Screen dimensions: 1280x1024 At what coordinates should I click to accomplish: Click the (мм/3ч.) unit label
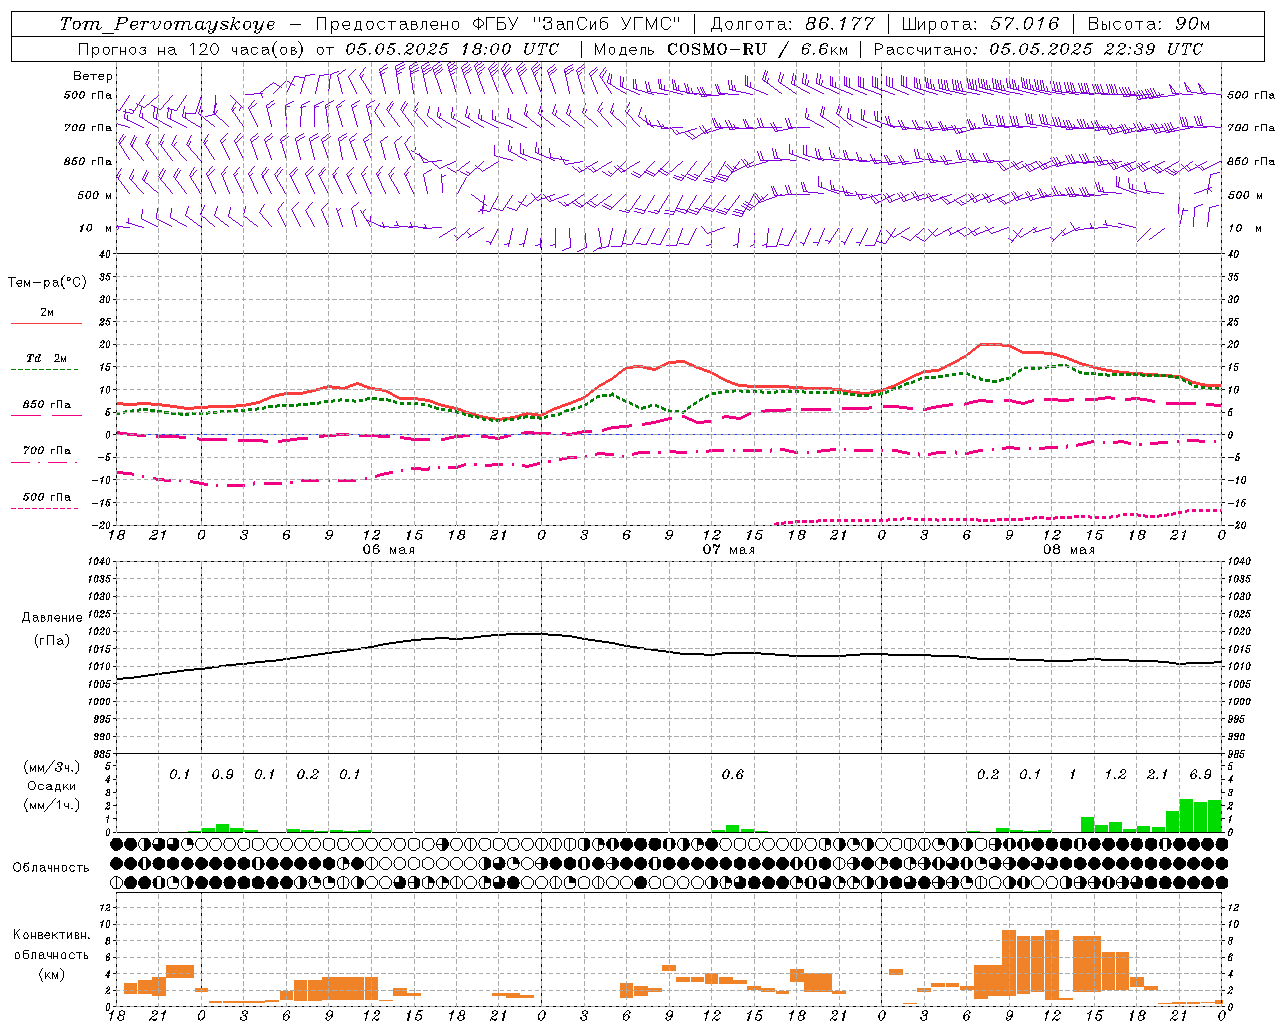(x=51, y=767)
